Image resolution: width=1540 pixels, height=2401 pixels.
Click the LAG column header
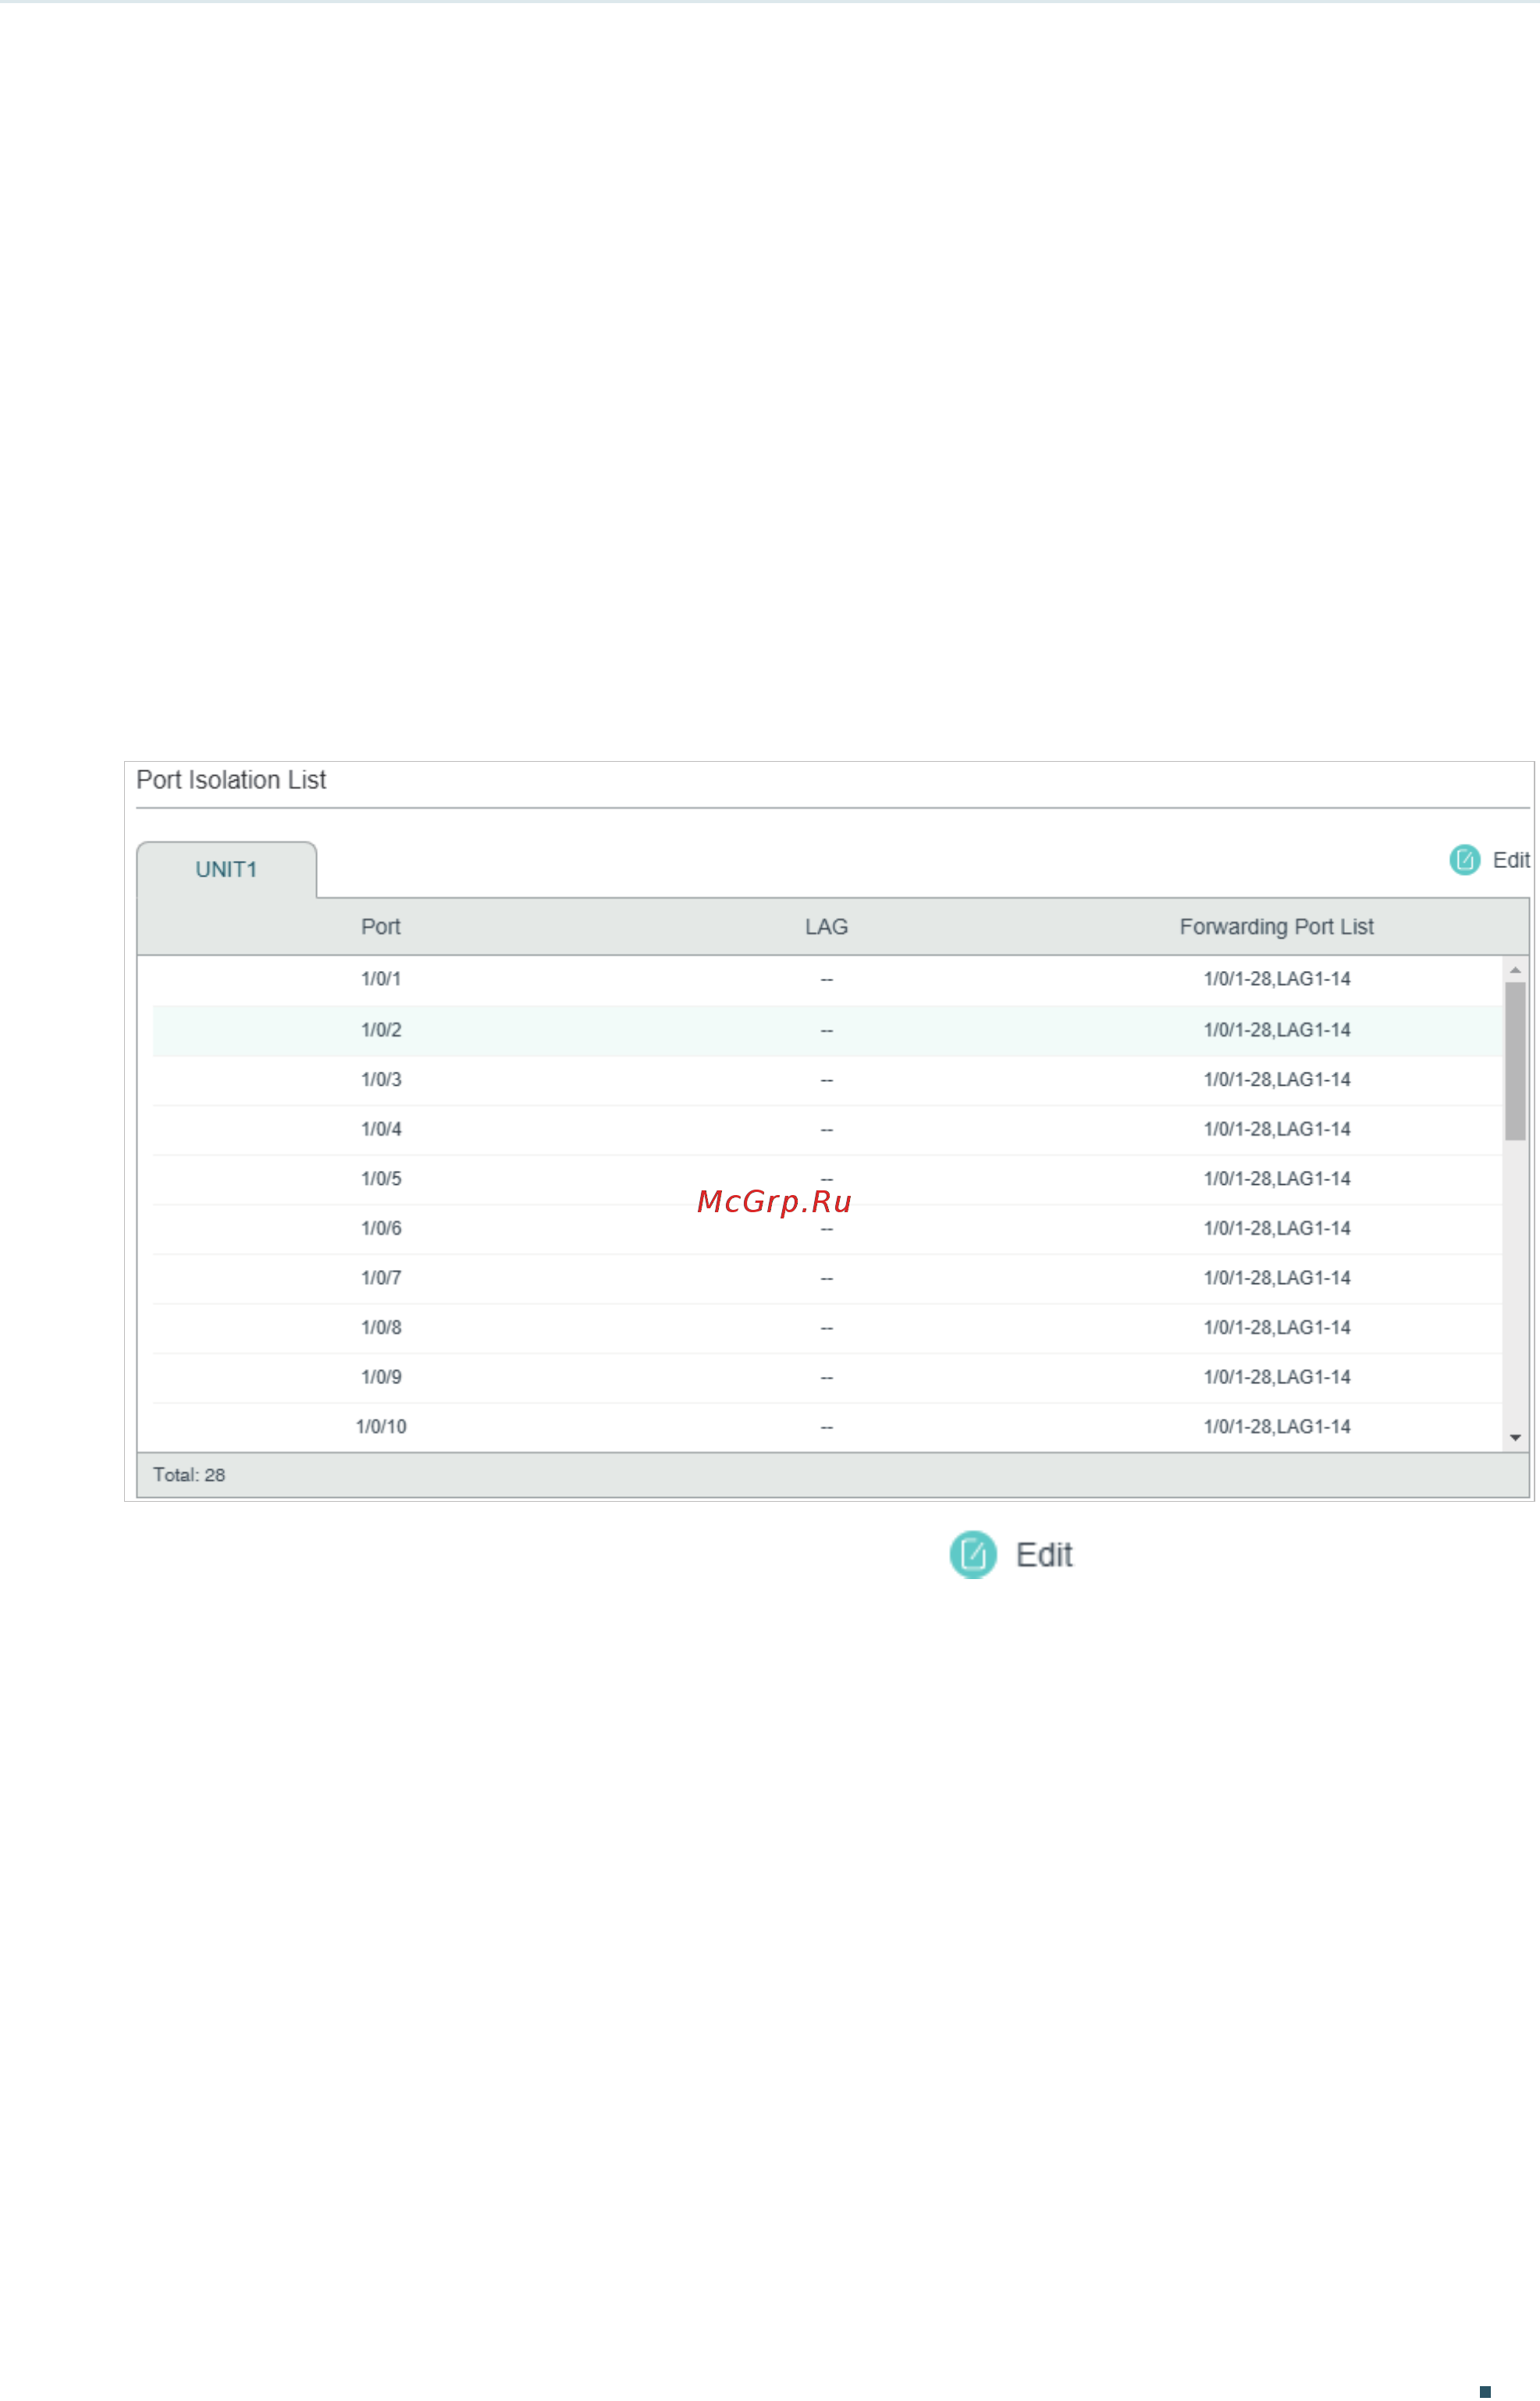[827, 927]
